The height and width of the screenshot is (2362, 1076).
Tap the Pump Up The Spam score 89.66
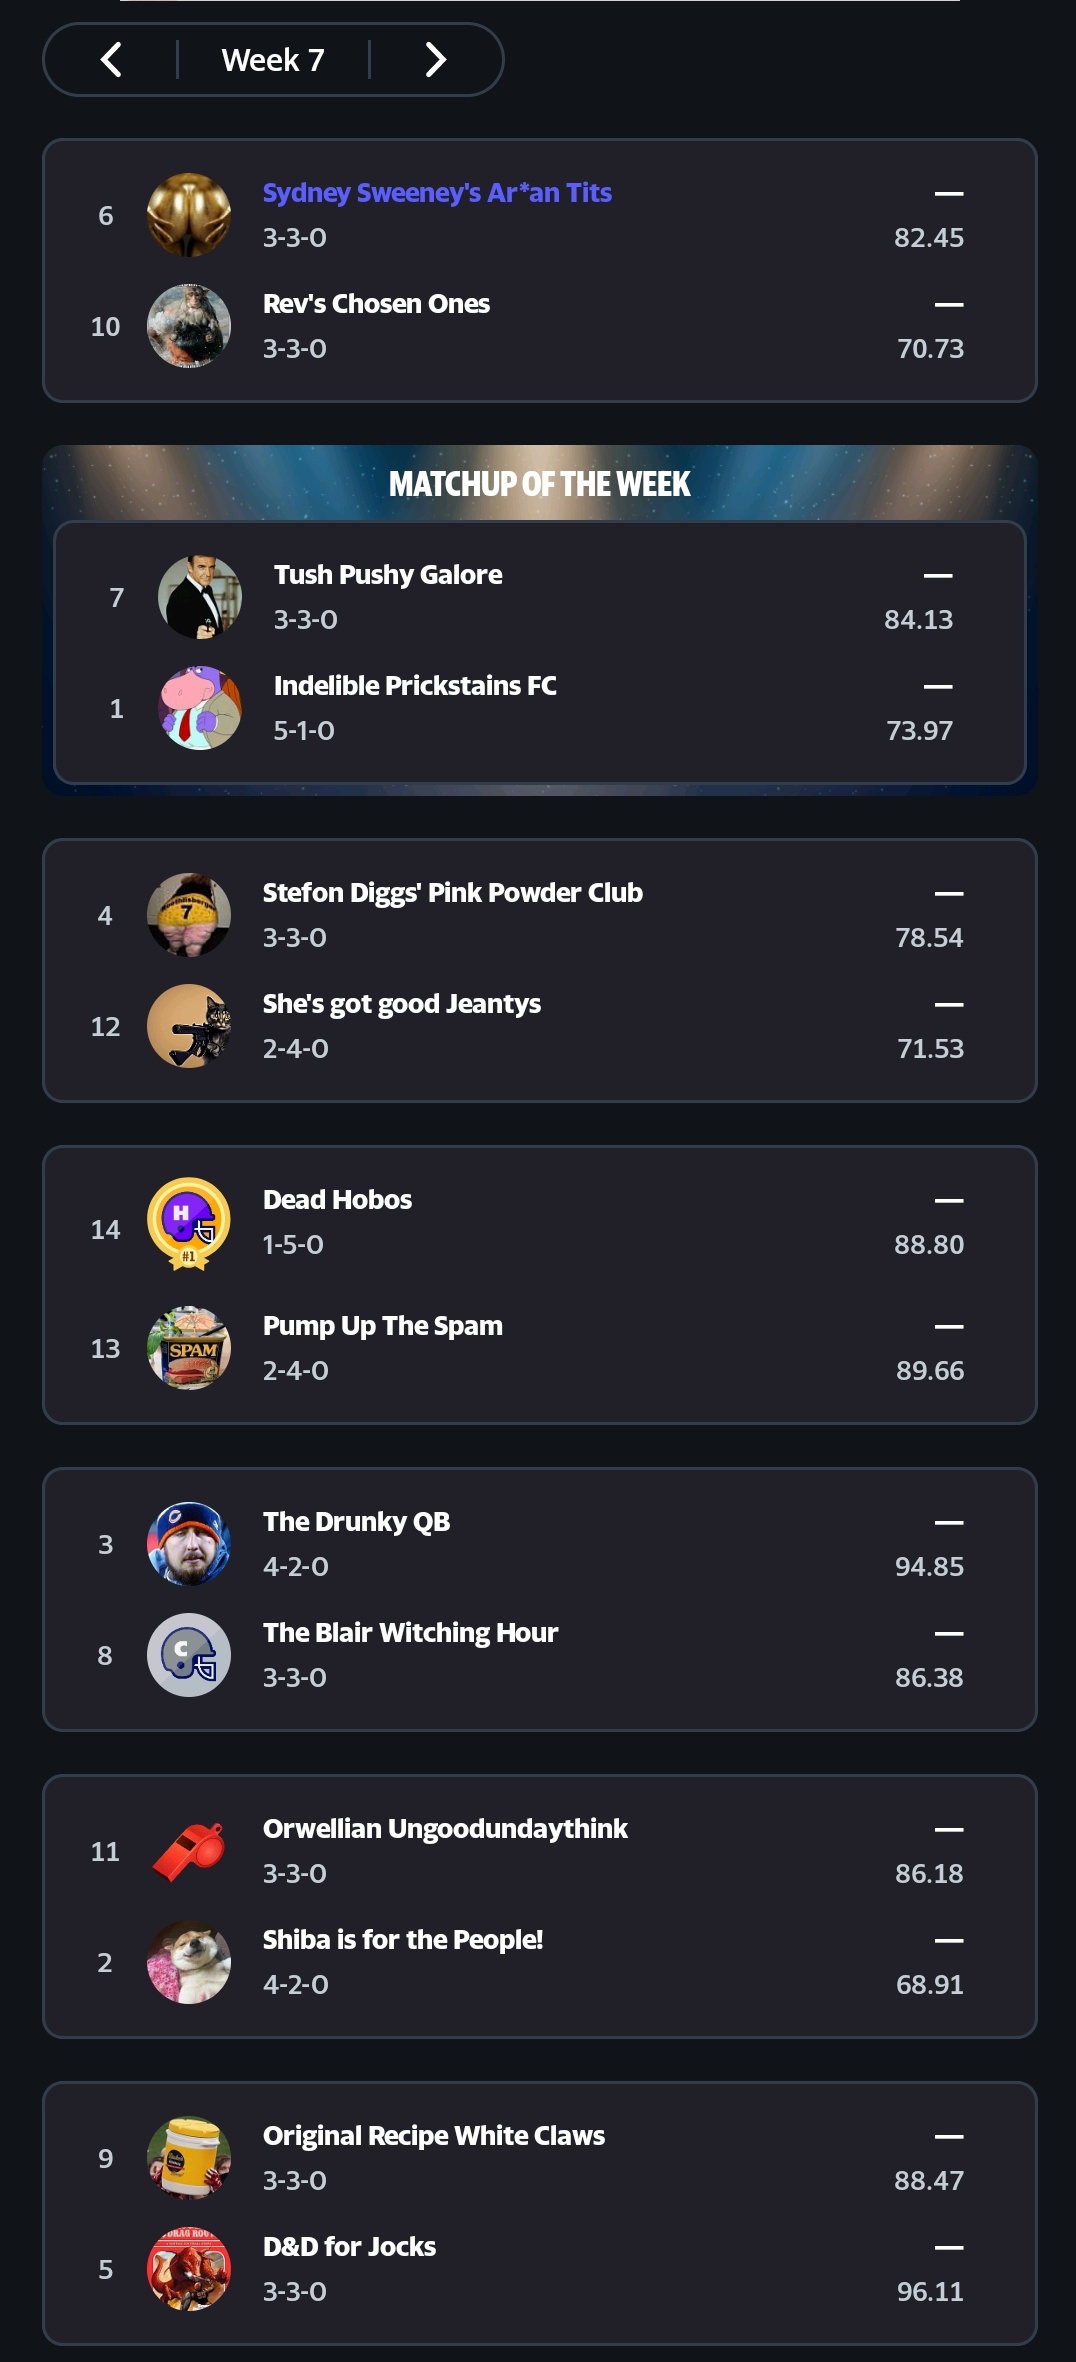point(930,1370)
